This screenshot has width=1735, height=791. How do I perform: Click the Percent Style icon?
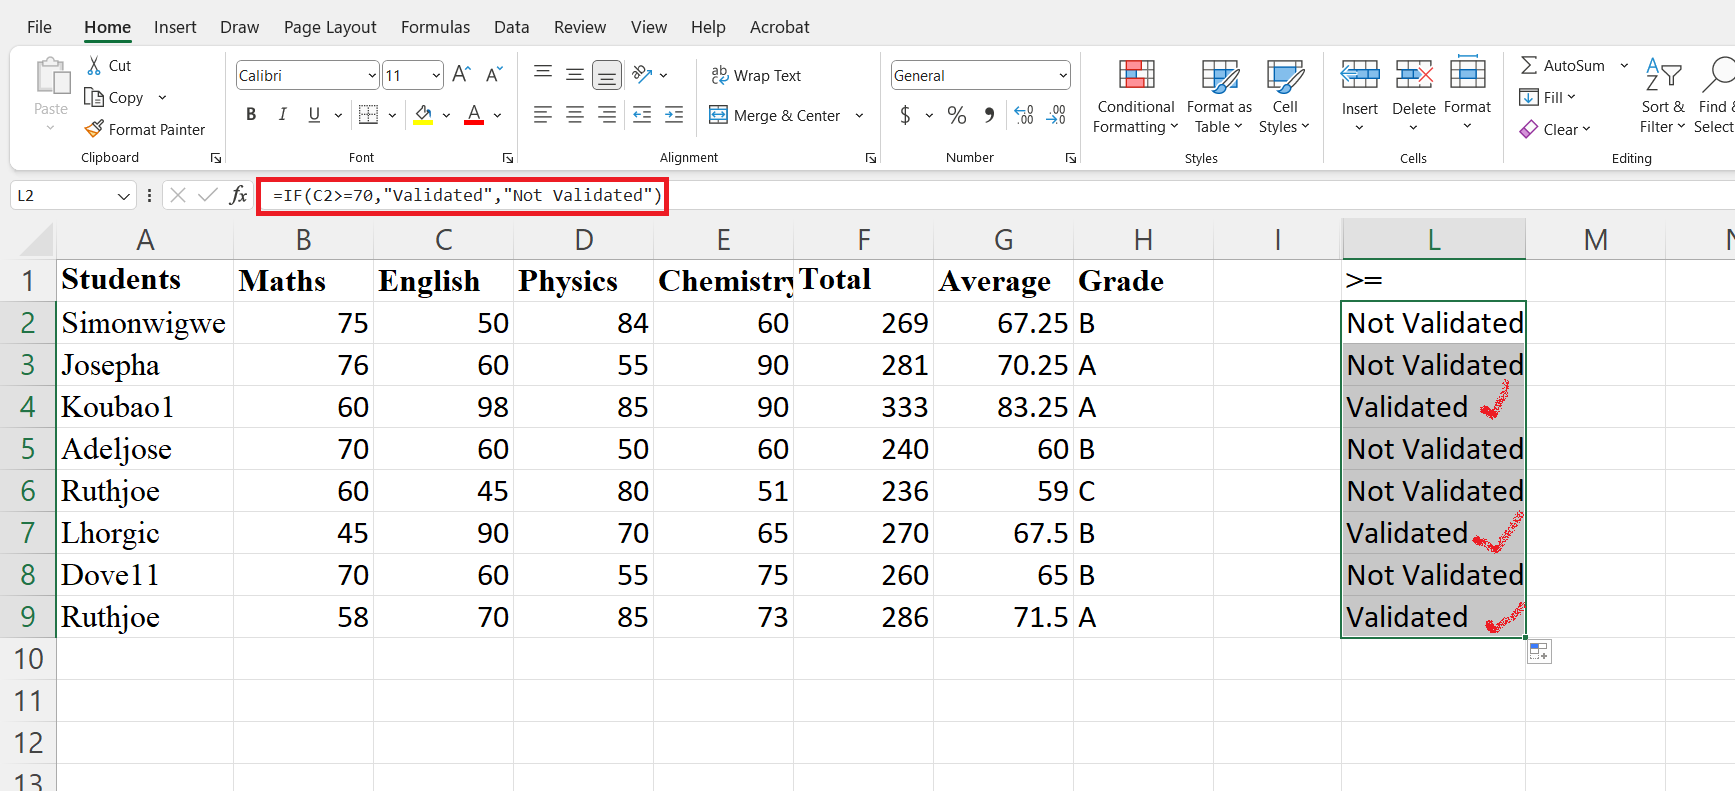[957, 115]
